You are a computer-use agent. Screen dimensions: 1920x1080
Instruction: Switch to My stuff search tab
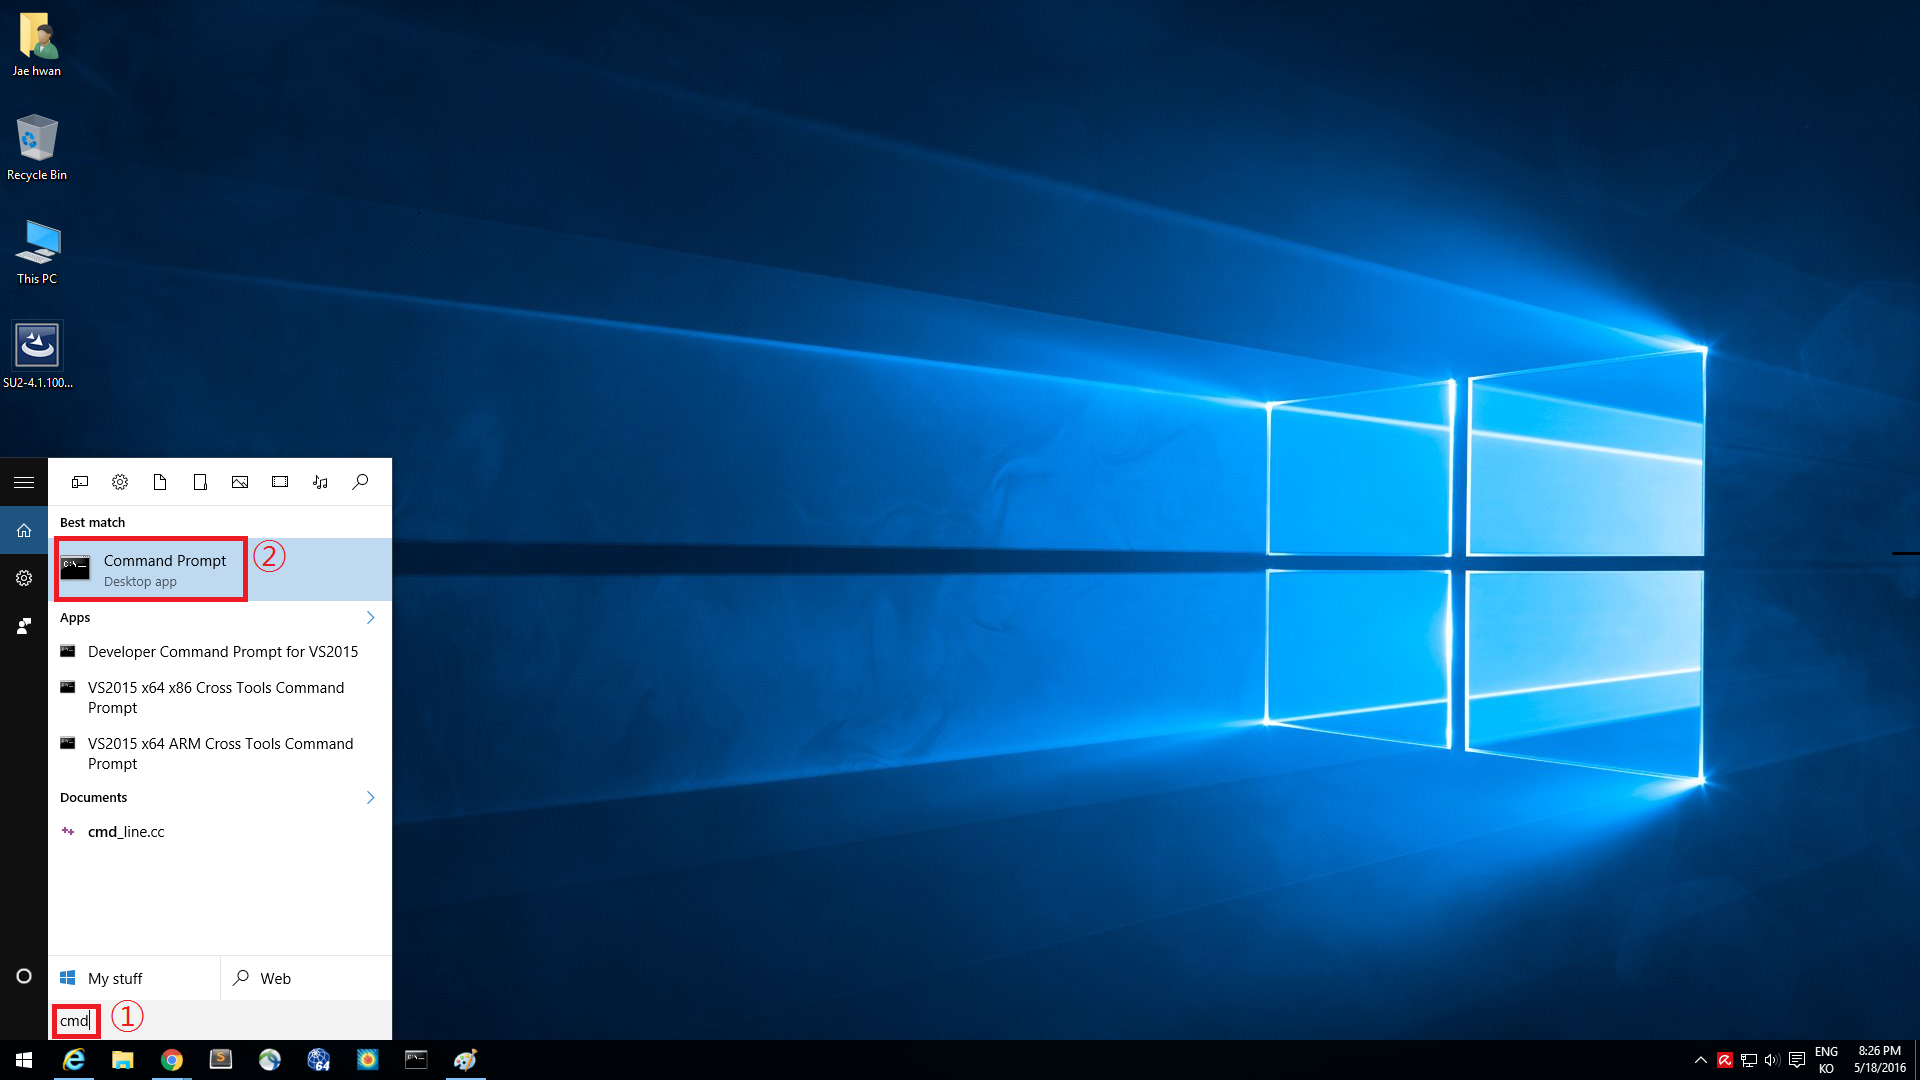click(x=134, y=978)
